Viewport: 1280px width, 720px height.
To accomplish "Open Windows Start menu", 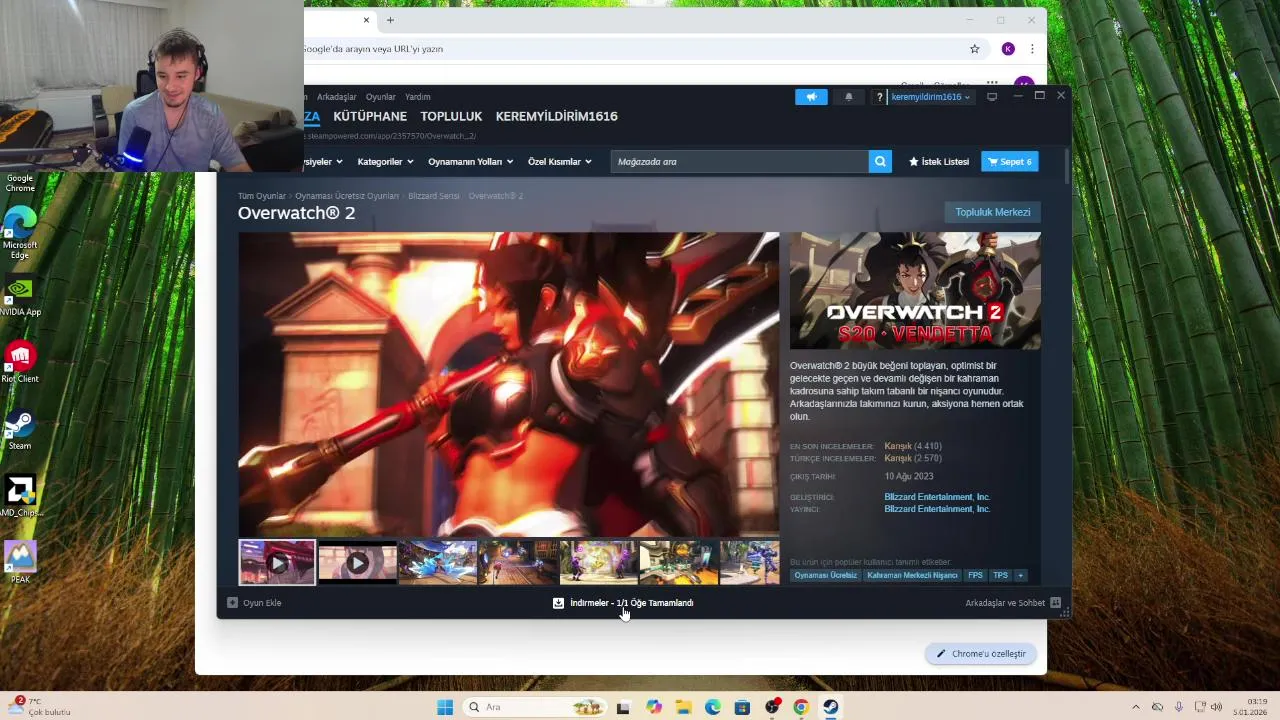I will (x=445, y=707).
